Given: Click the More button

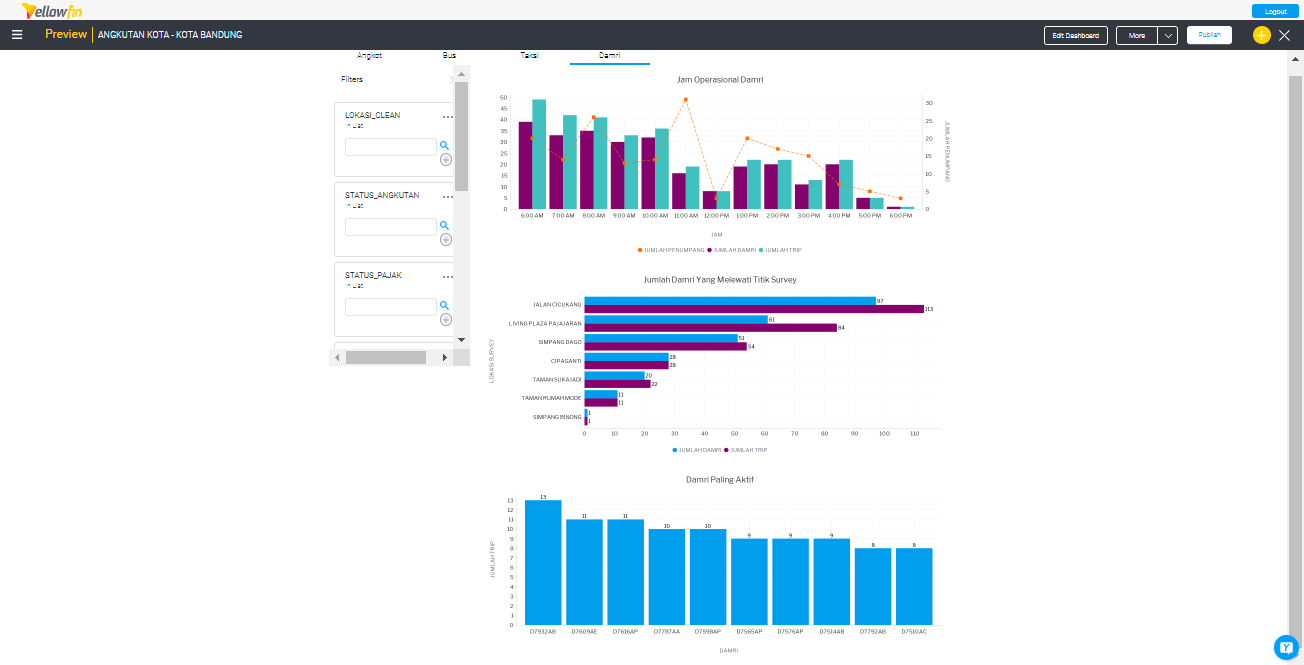Looking at the screenshot, I should point(1137,35).
